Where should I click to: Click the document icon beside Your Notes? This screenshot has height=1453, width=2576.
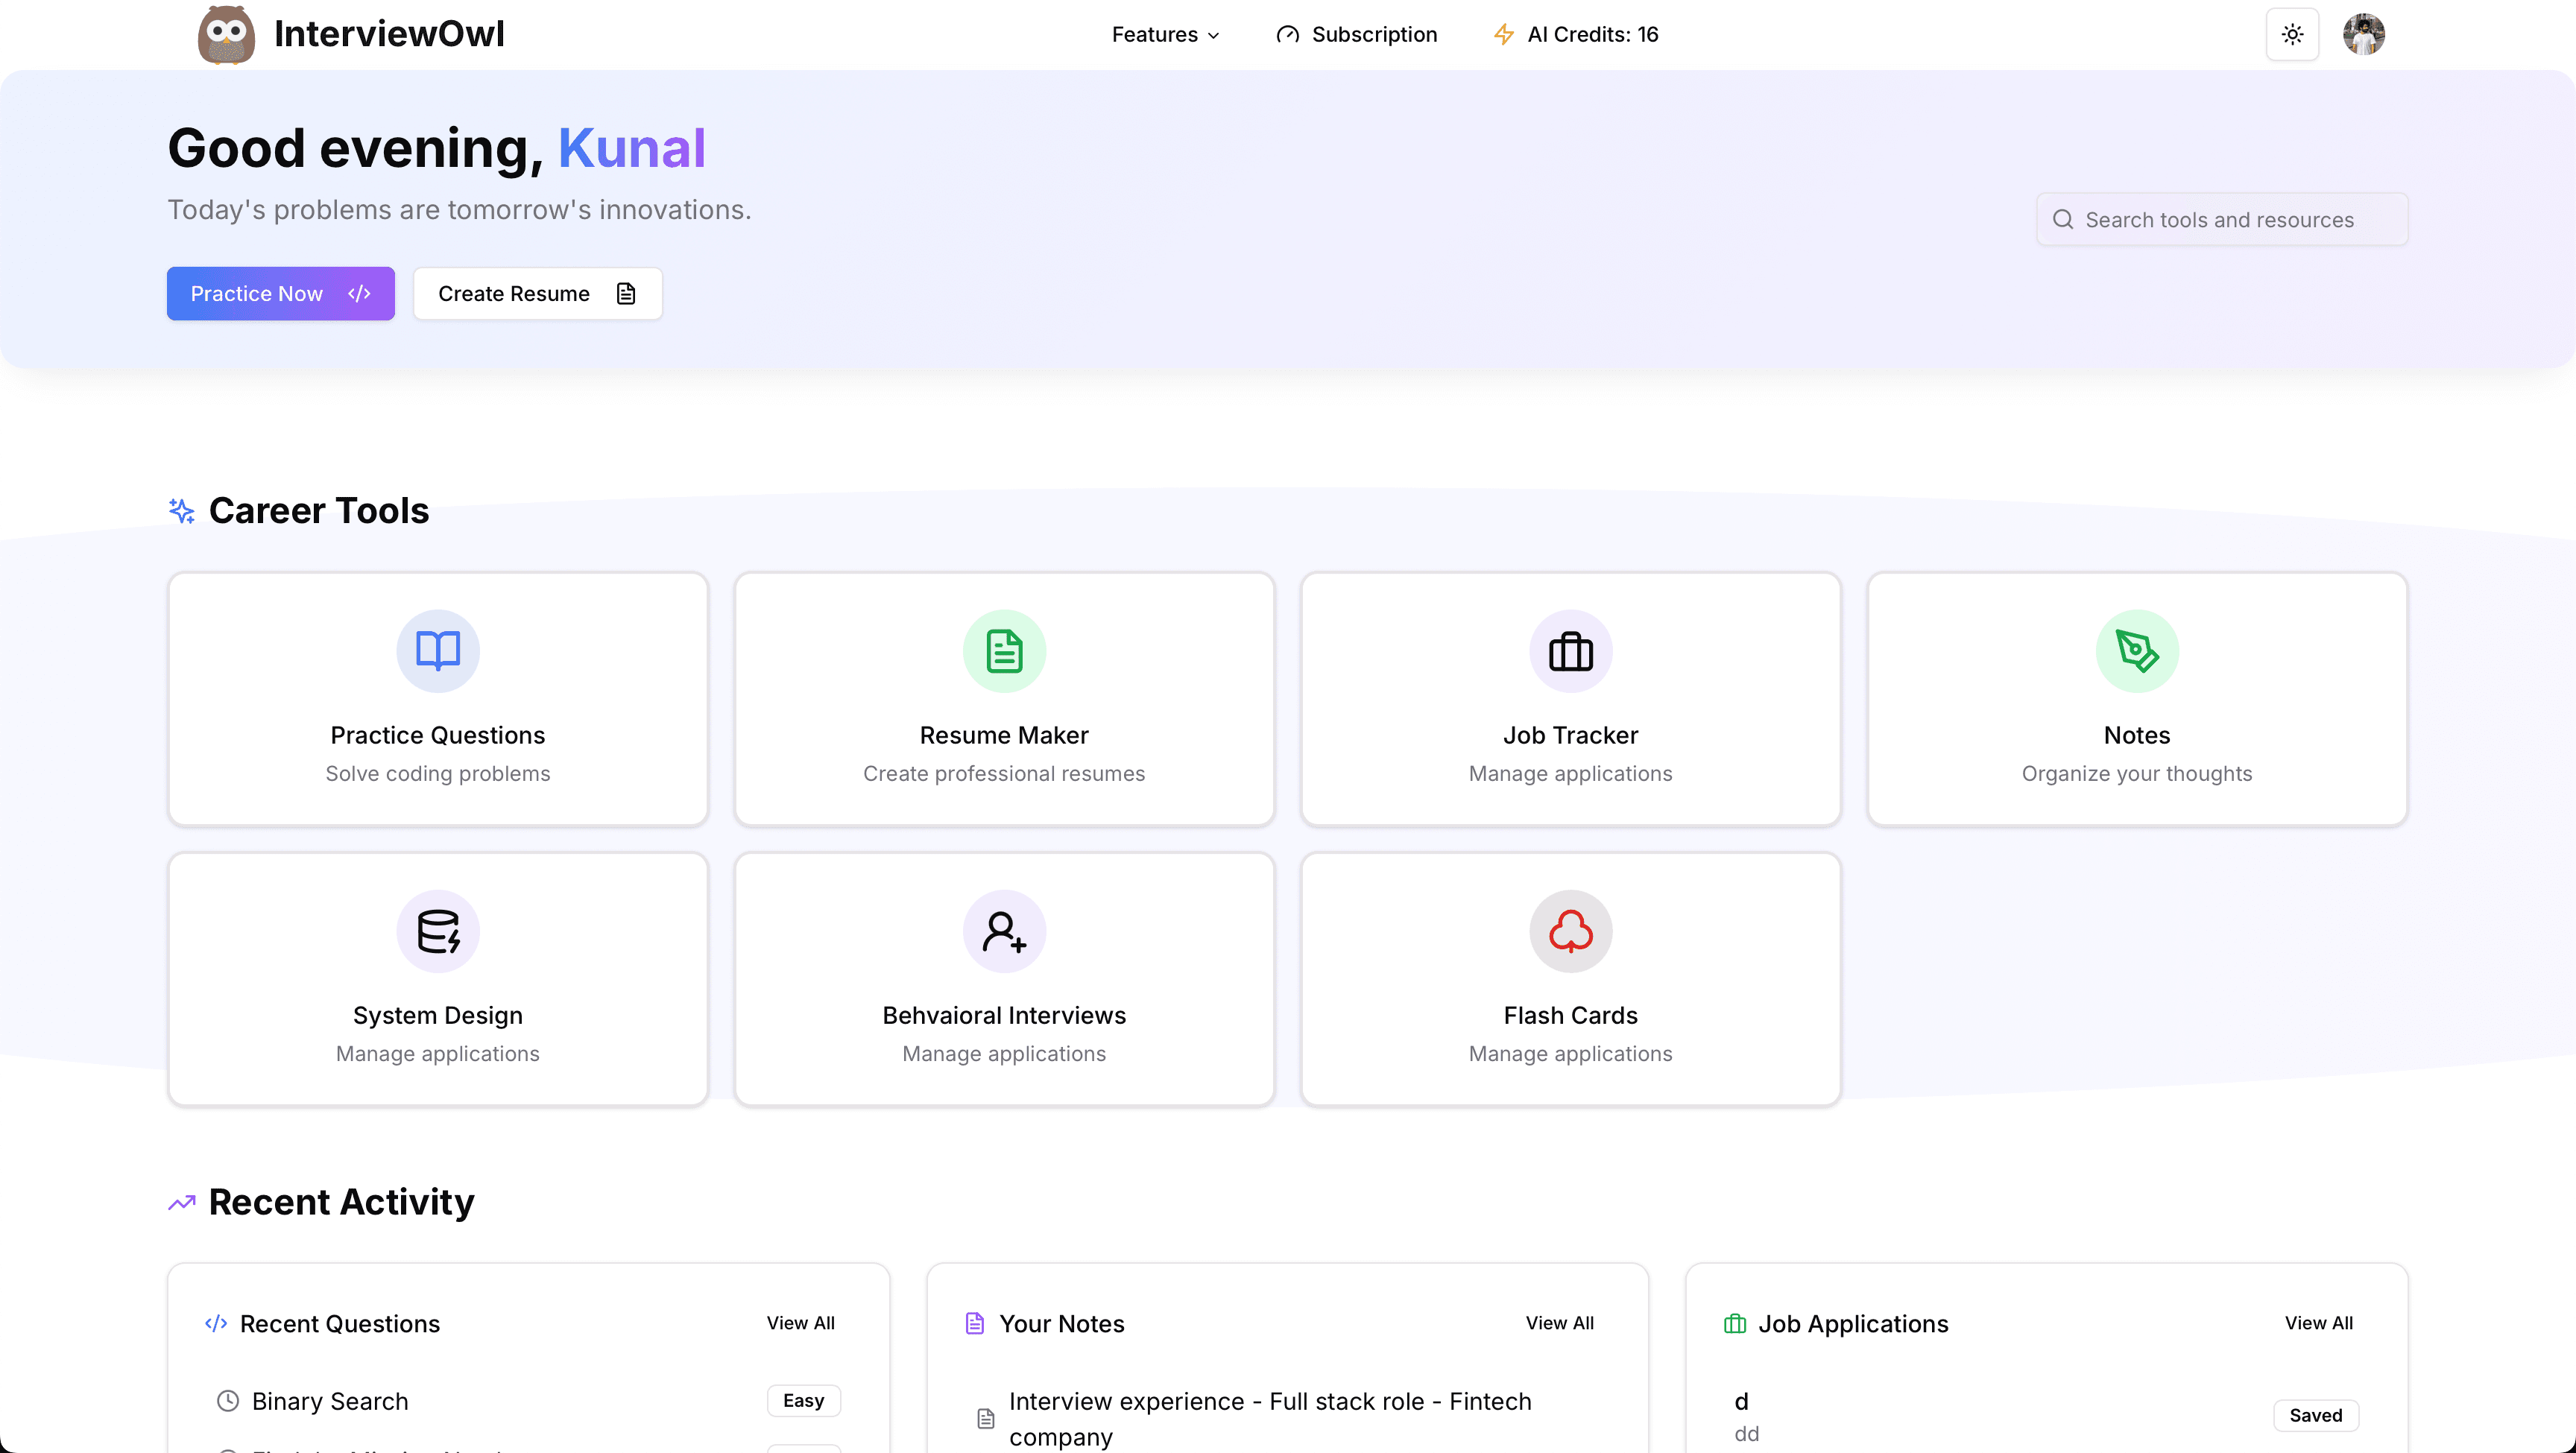point(975,1324)
